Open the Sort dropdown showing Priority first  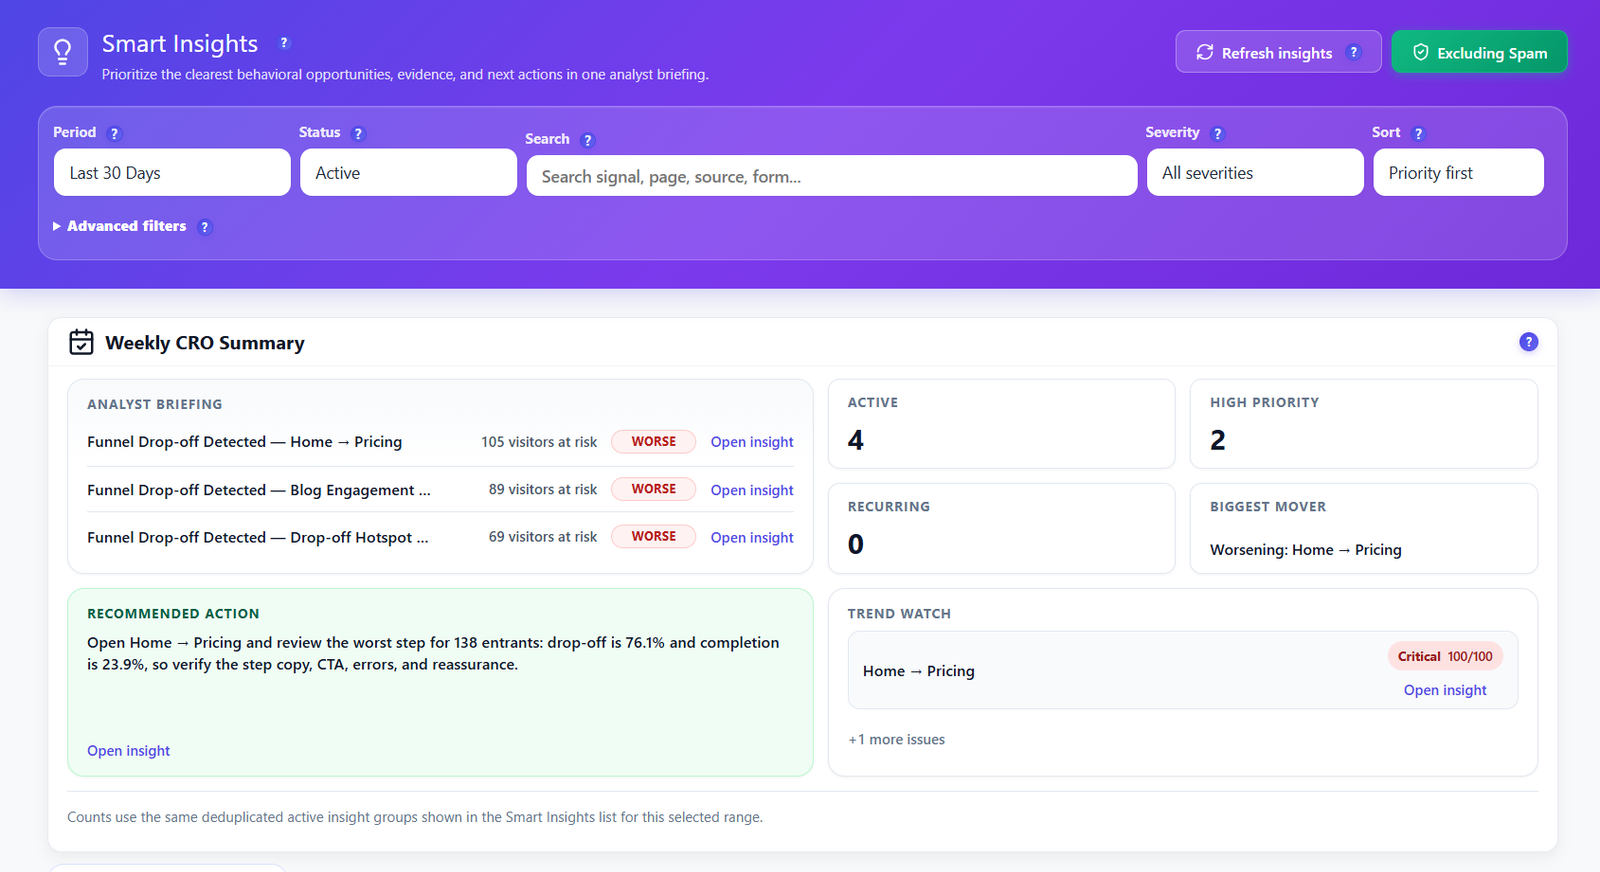pyautogui.click(x=1458, y=173)
